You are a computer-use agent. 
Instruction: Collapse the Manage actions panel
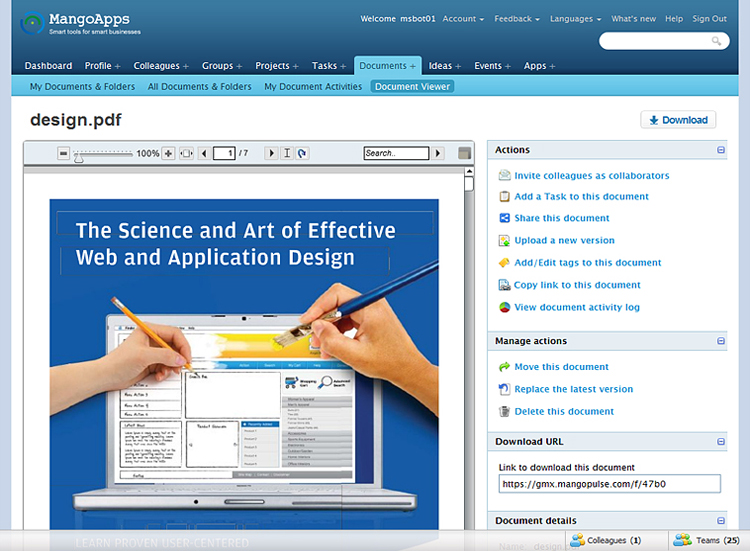coord(721,341)
